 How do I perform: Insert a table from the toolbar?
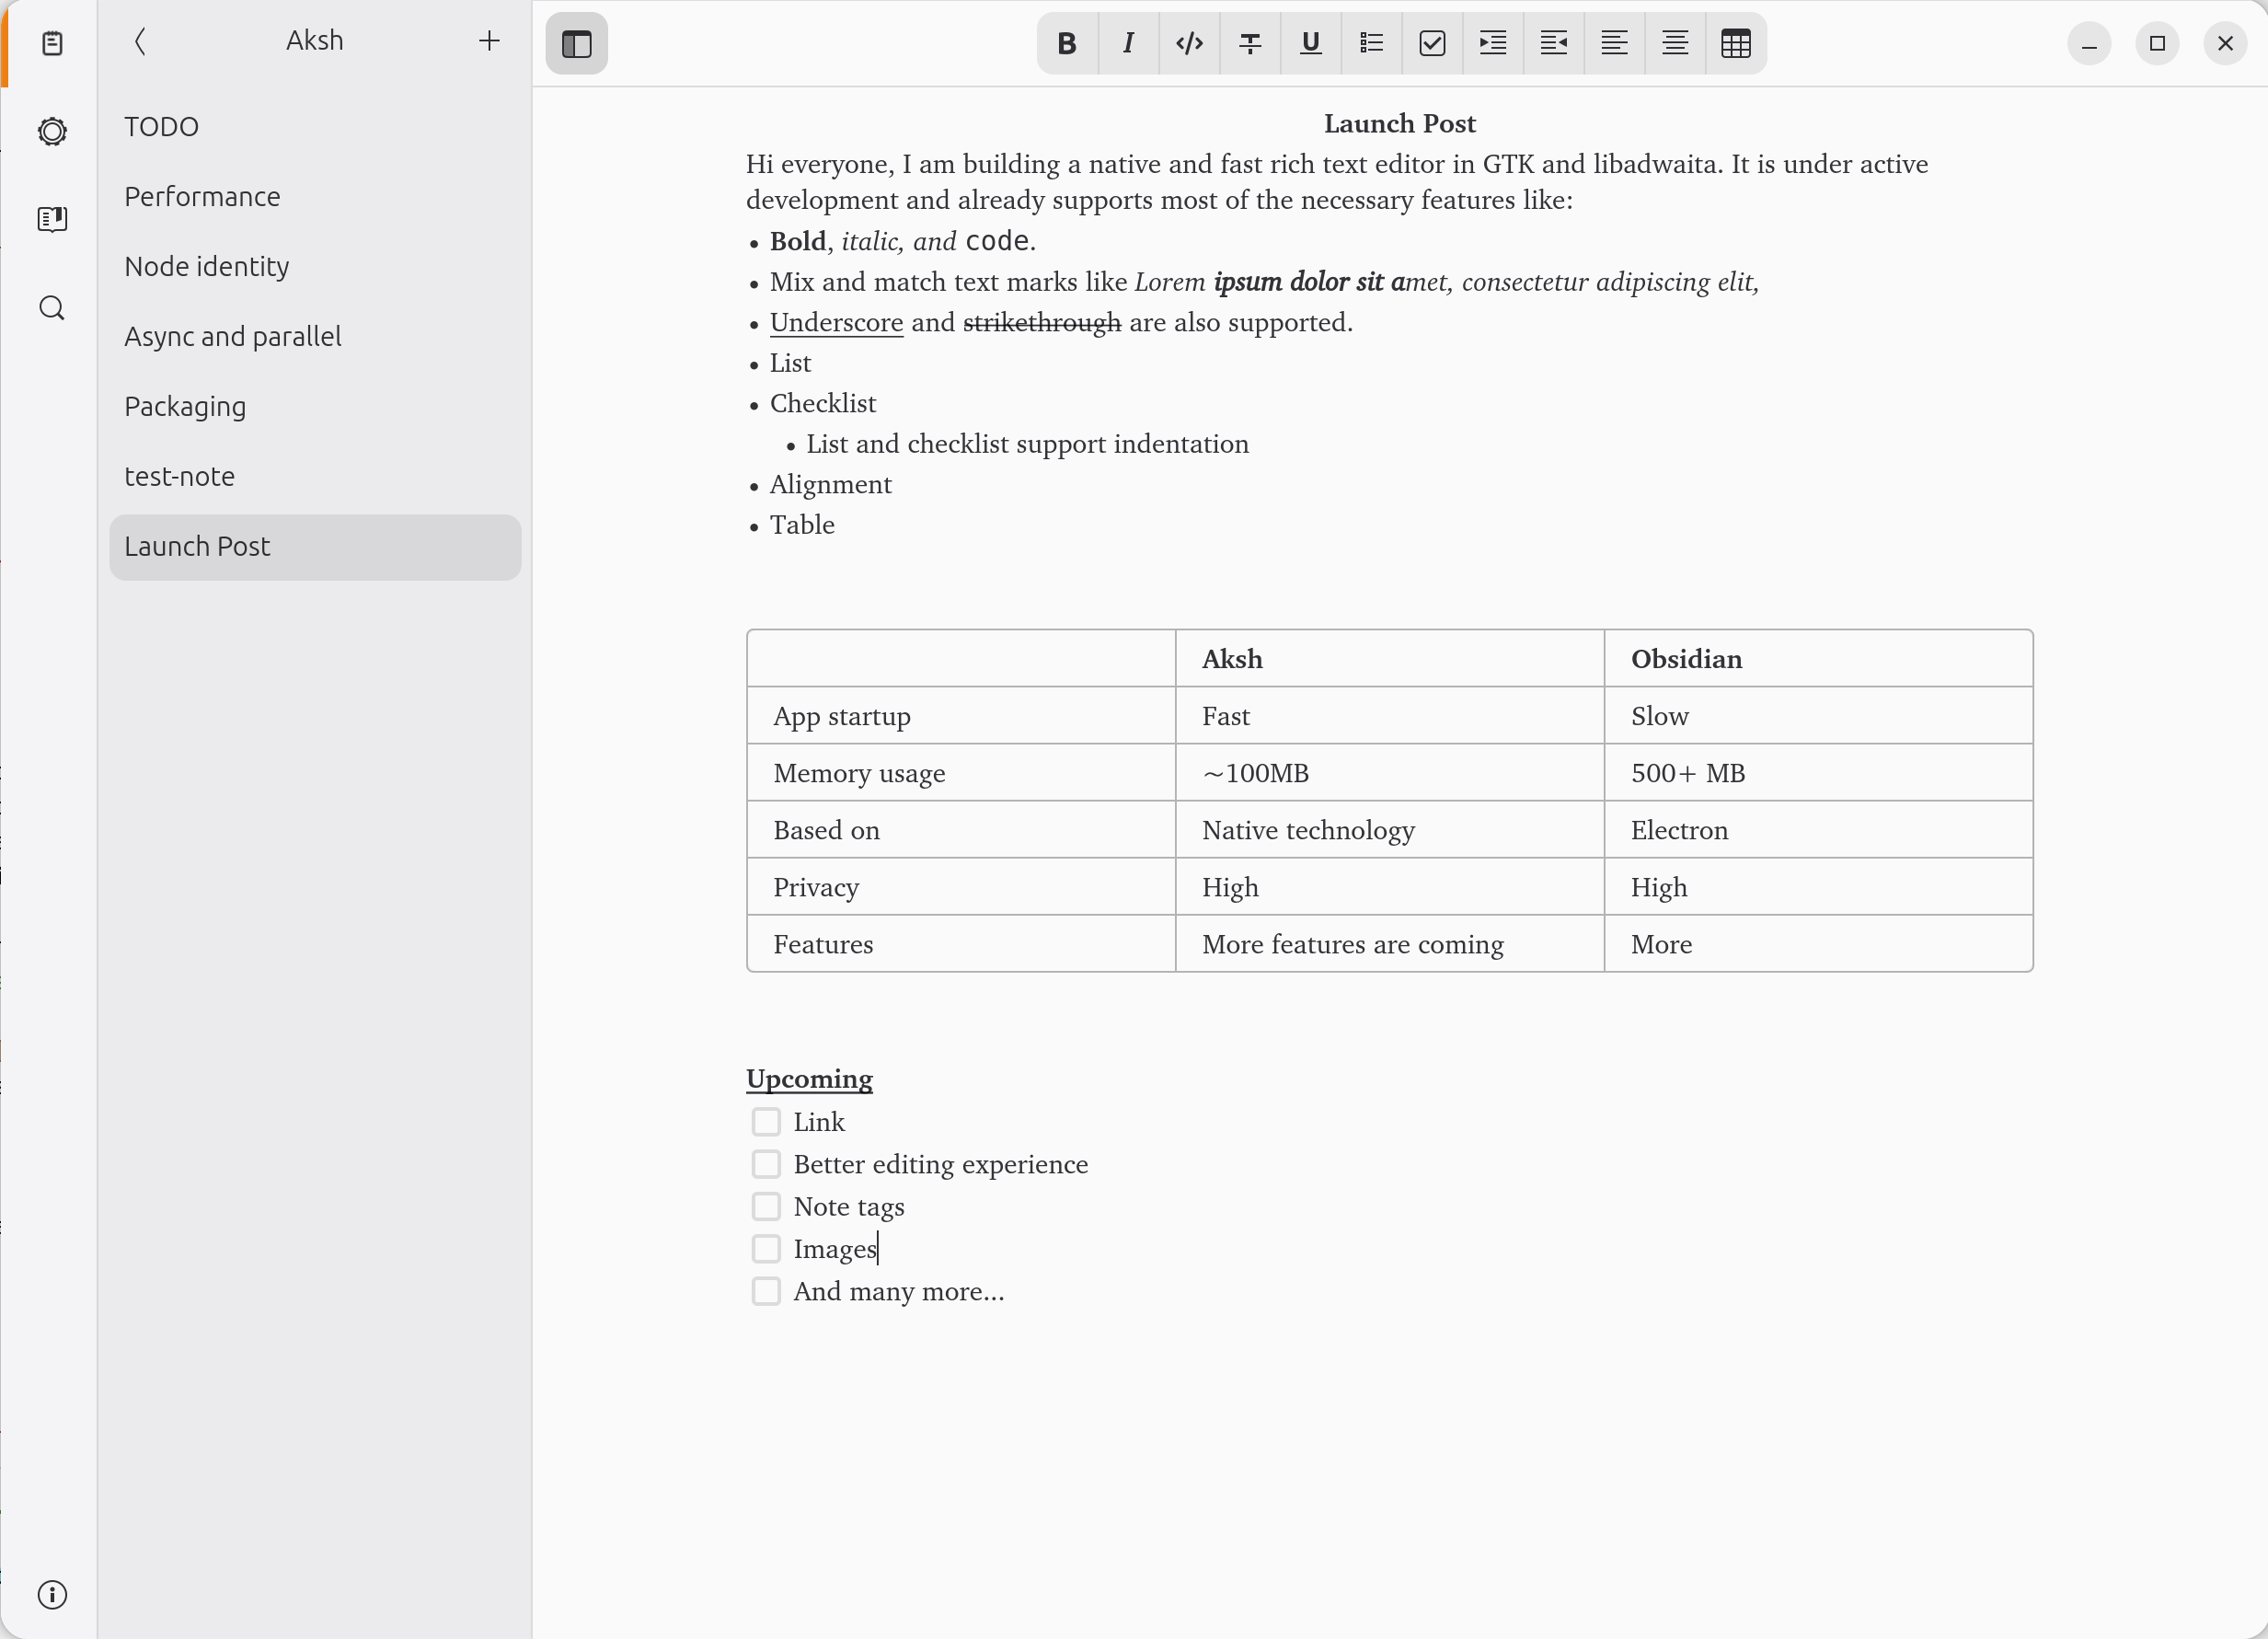(x=1736, y=43)
